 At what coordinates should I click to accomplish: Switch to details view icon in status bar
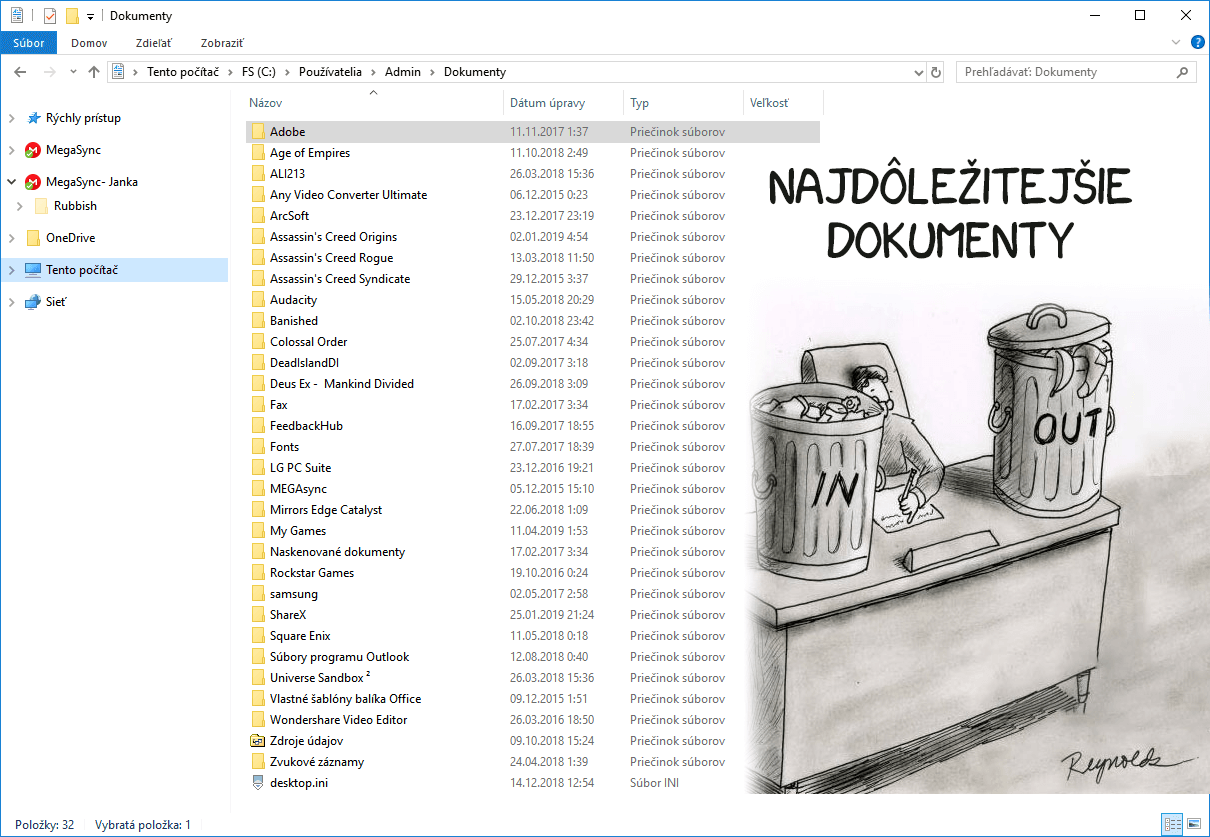point(1172,825)
